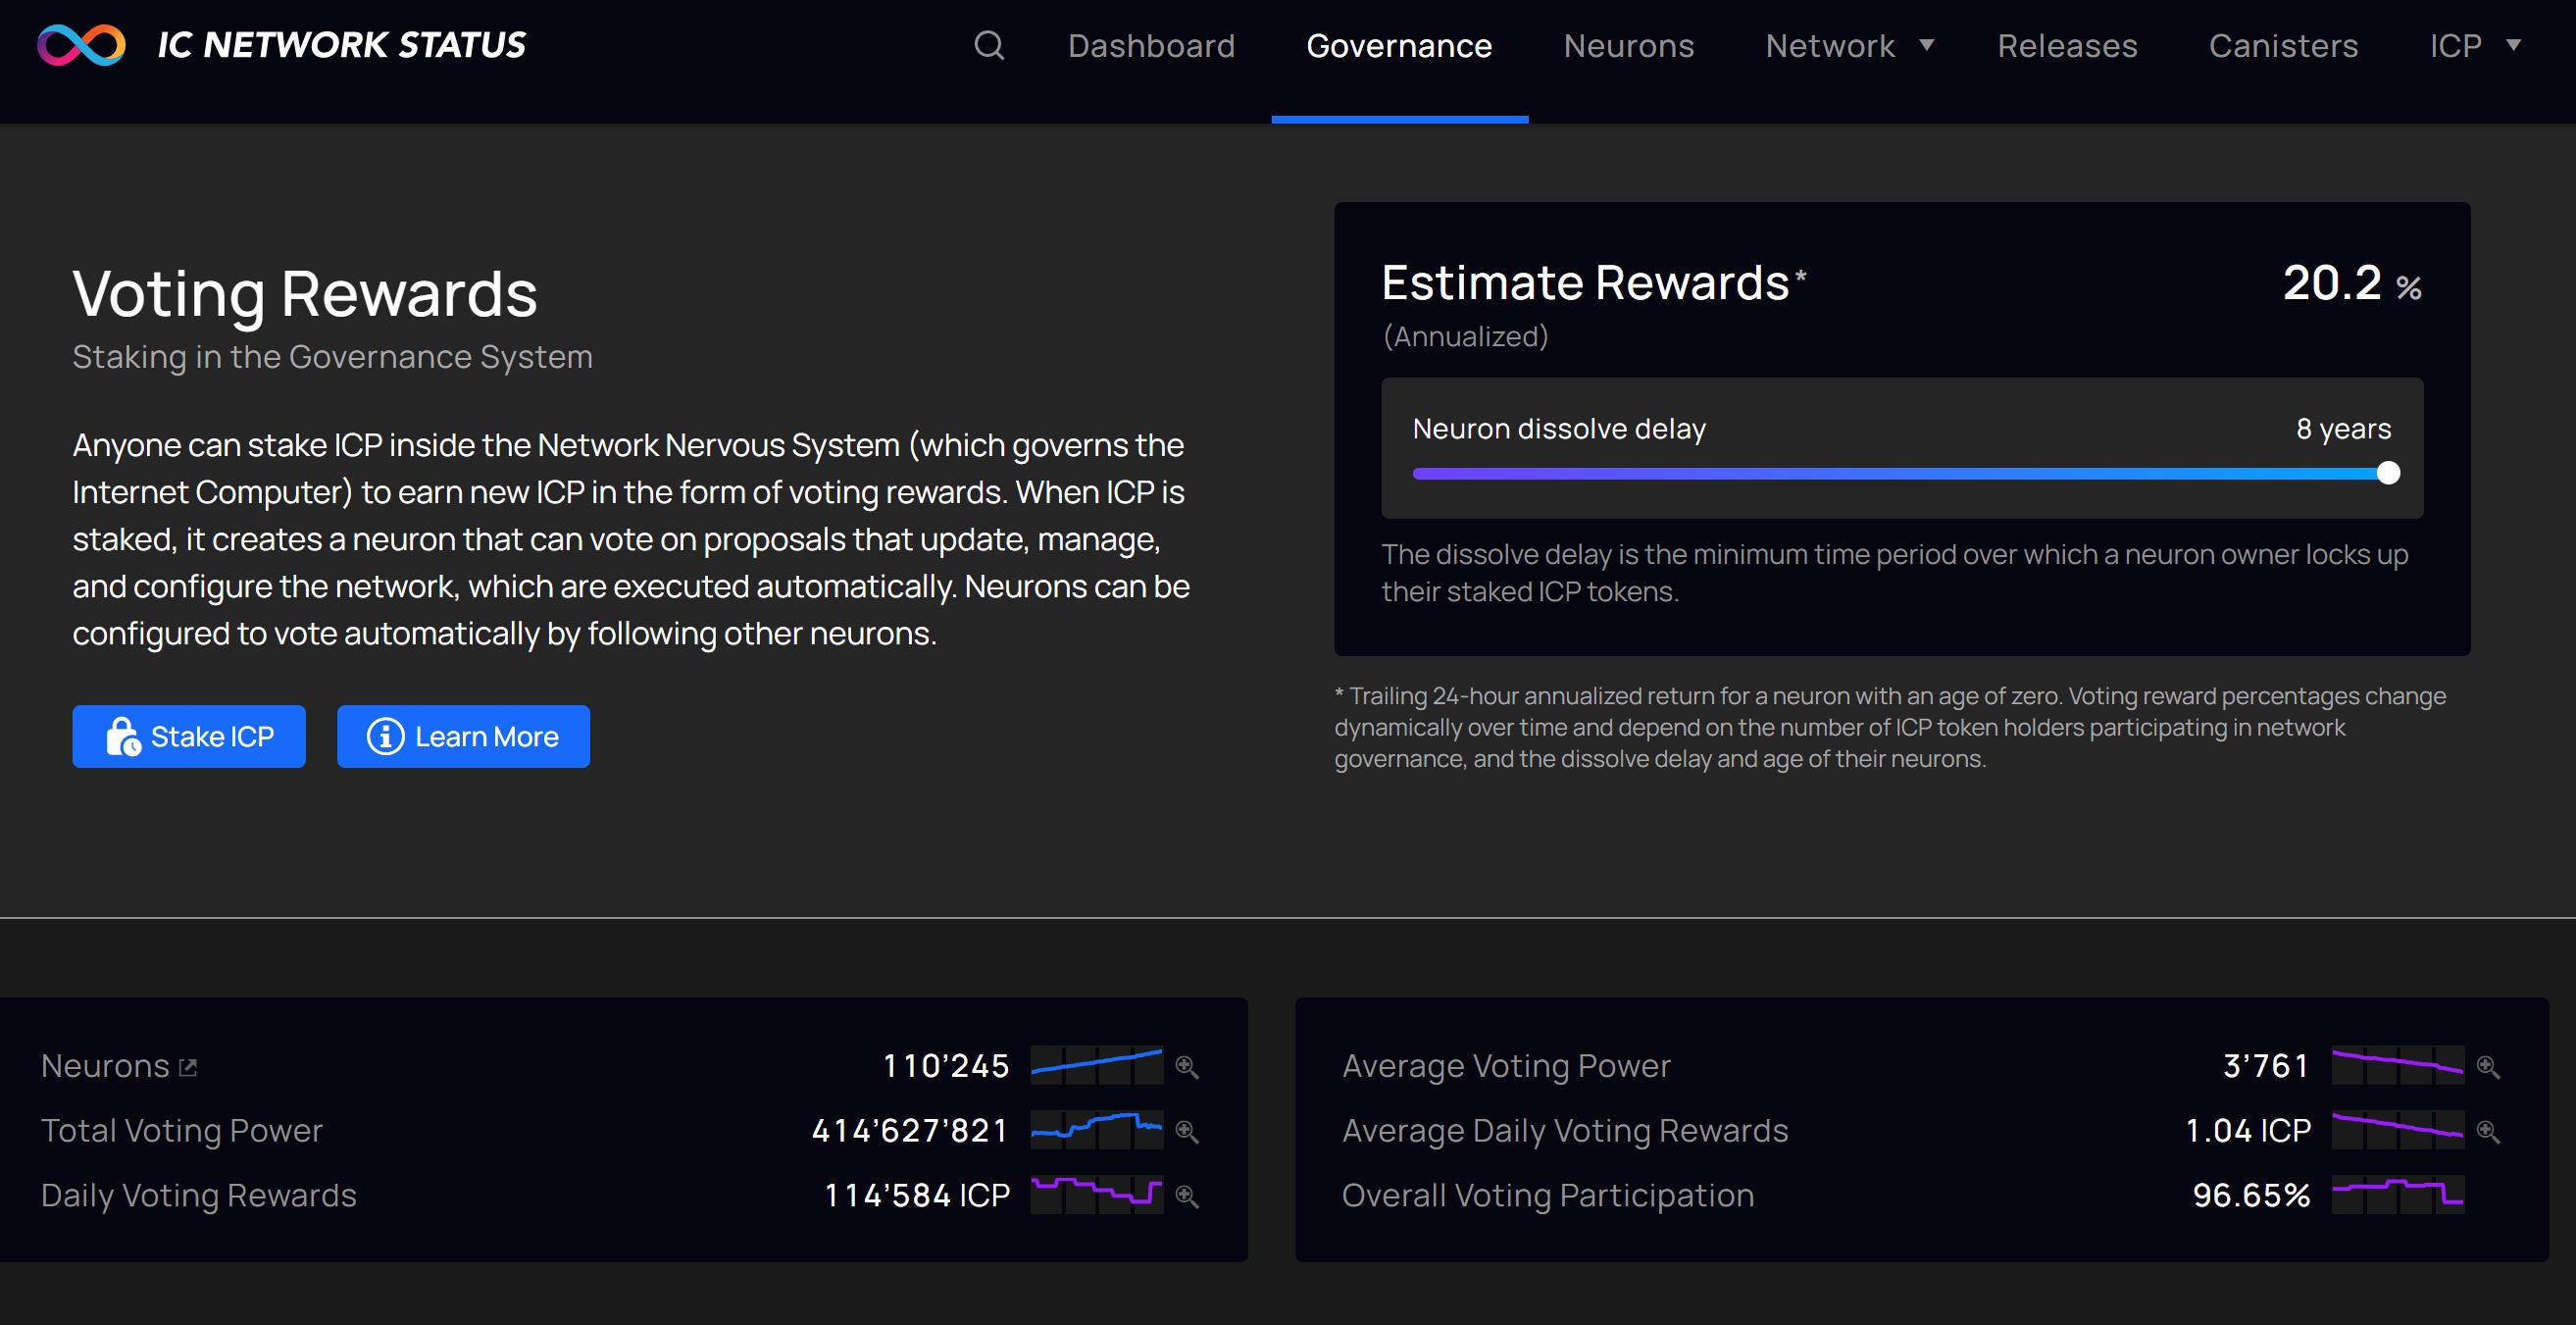Go to the Dashboard page
This screenshot has height=1325, width=2576.
pyautogui.click(x=1151, y=45)
